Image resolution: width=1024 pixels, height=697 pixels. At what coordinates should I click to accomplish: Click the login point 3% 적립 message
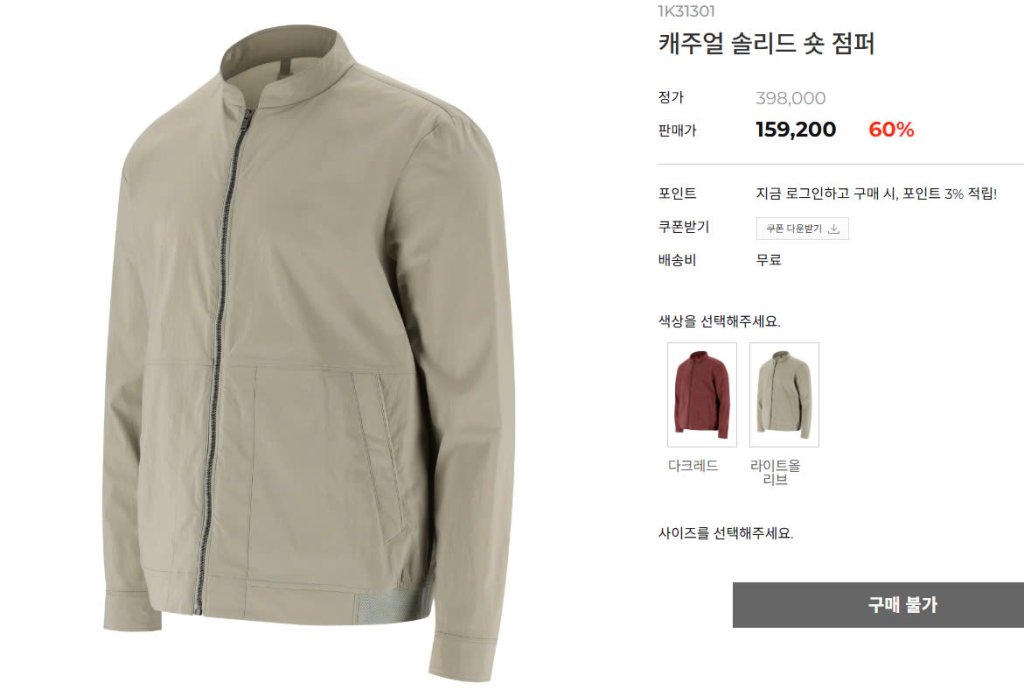[876, 193]
